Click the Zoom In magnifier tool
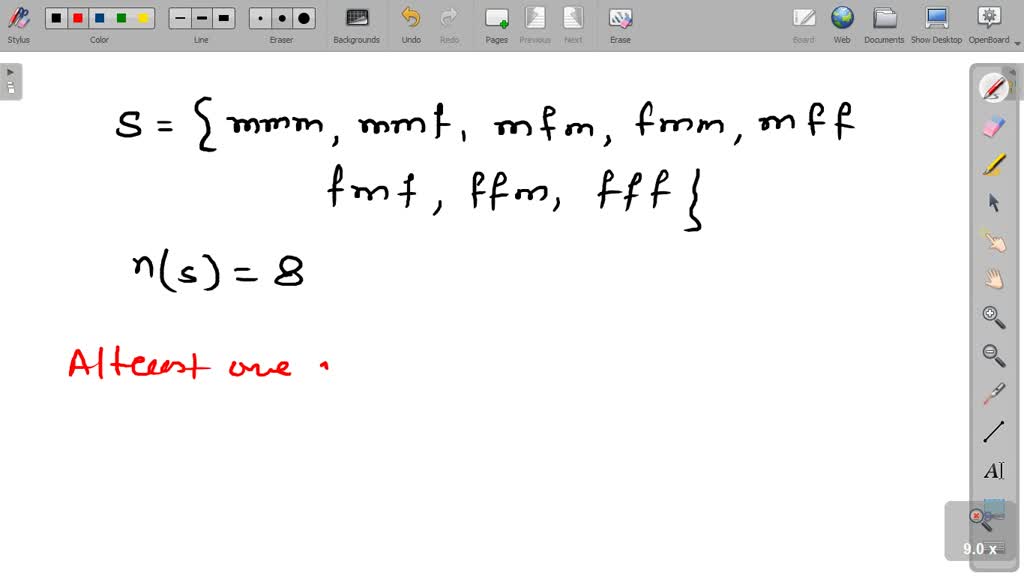Screen dimensions: 1024x576 tap(993, 317)
